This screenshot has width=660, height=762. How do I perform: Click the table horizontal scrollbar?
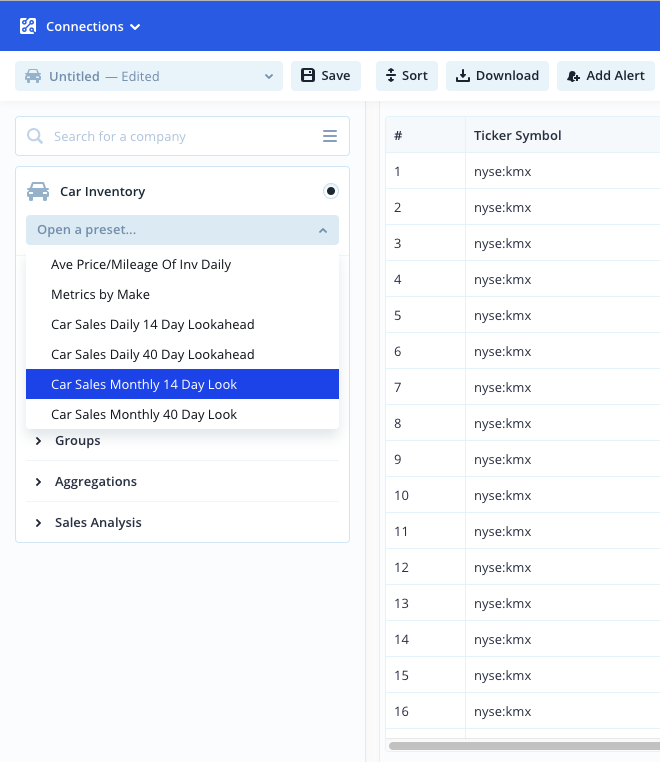tap(524, 745)
